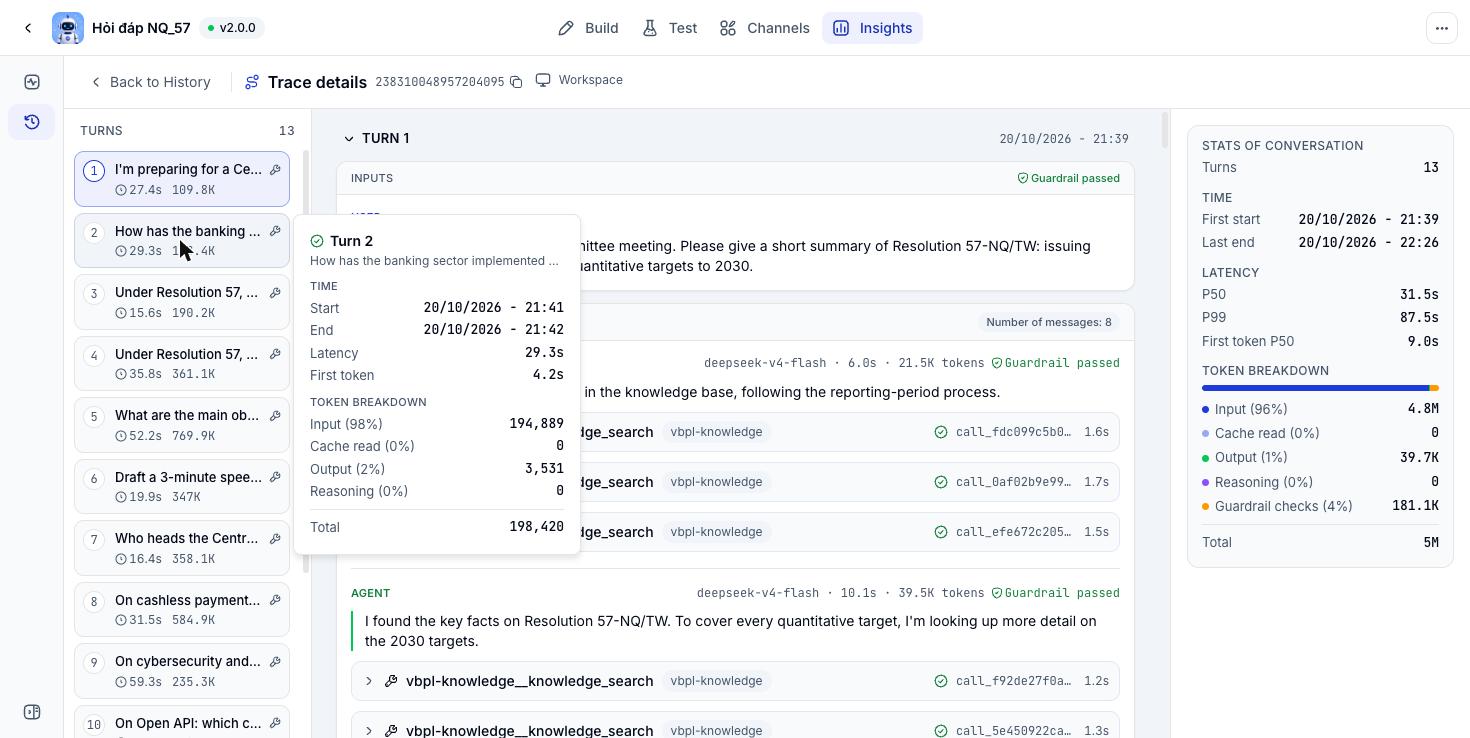Select turn 7 "Who heads the Centr…"

click(182, 548)
